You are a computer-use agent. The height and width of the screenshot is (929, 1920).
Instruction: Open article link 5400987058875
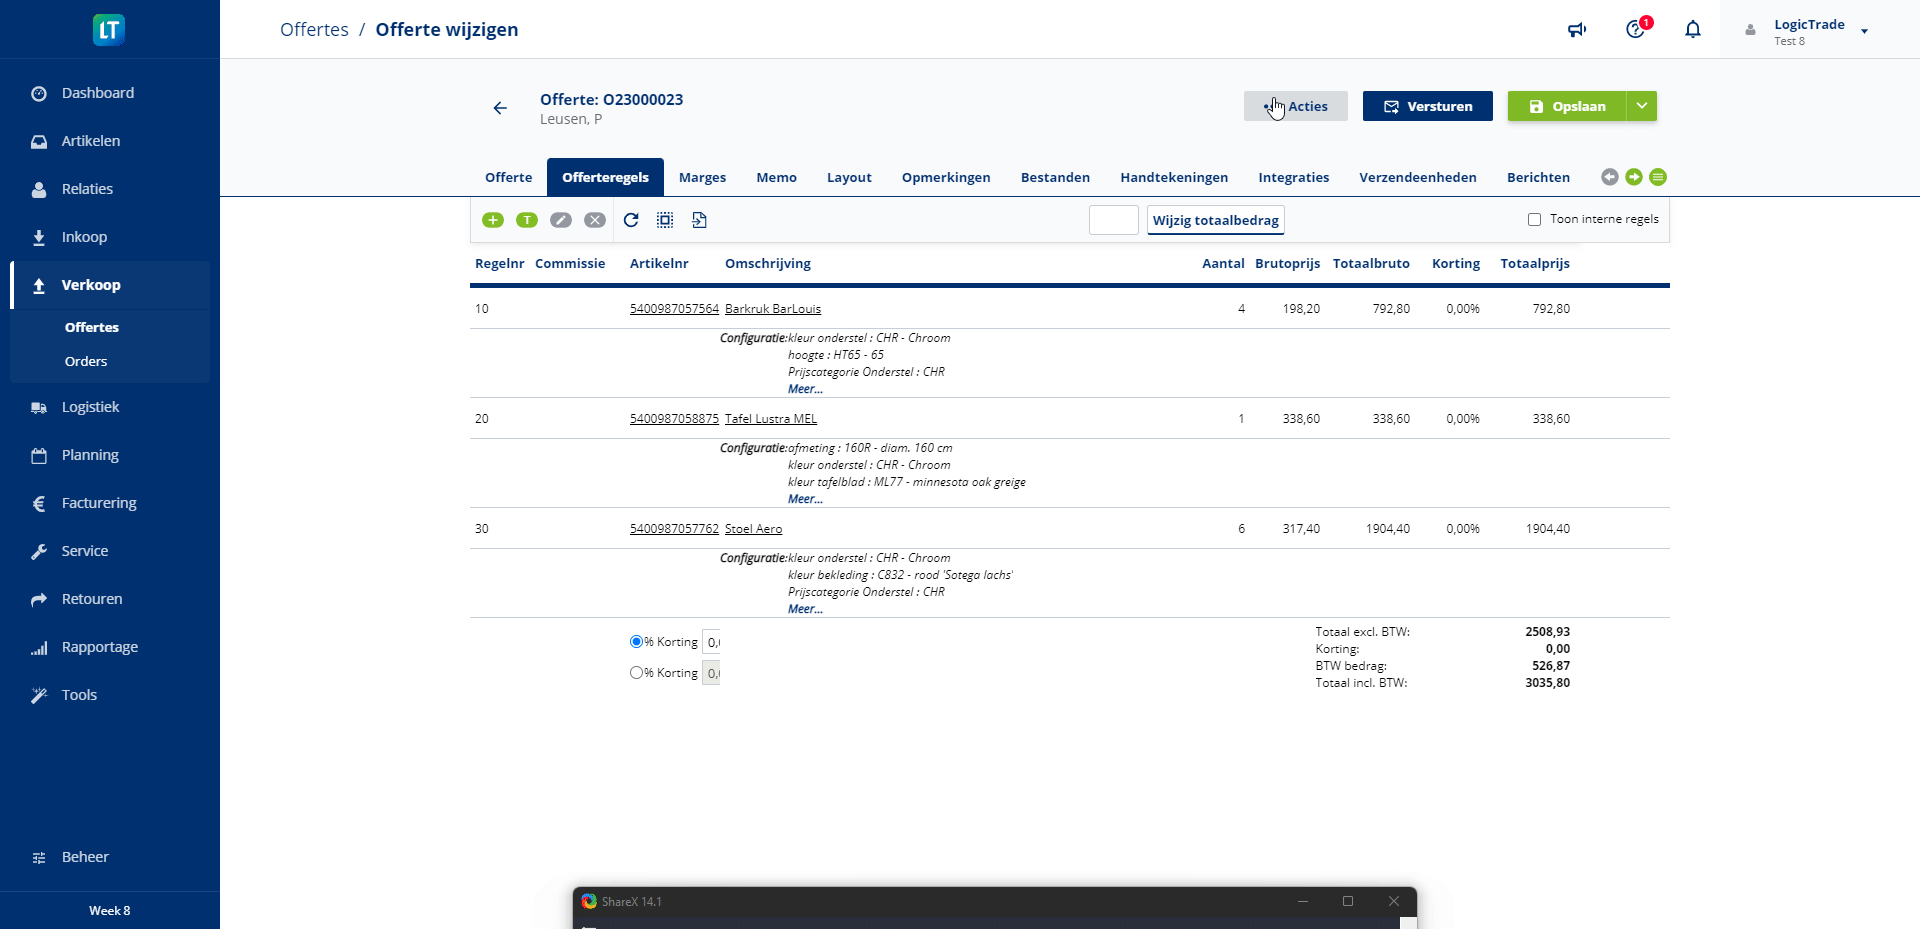pyautogui.click(x=674, y=419)
